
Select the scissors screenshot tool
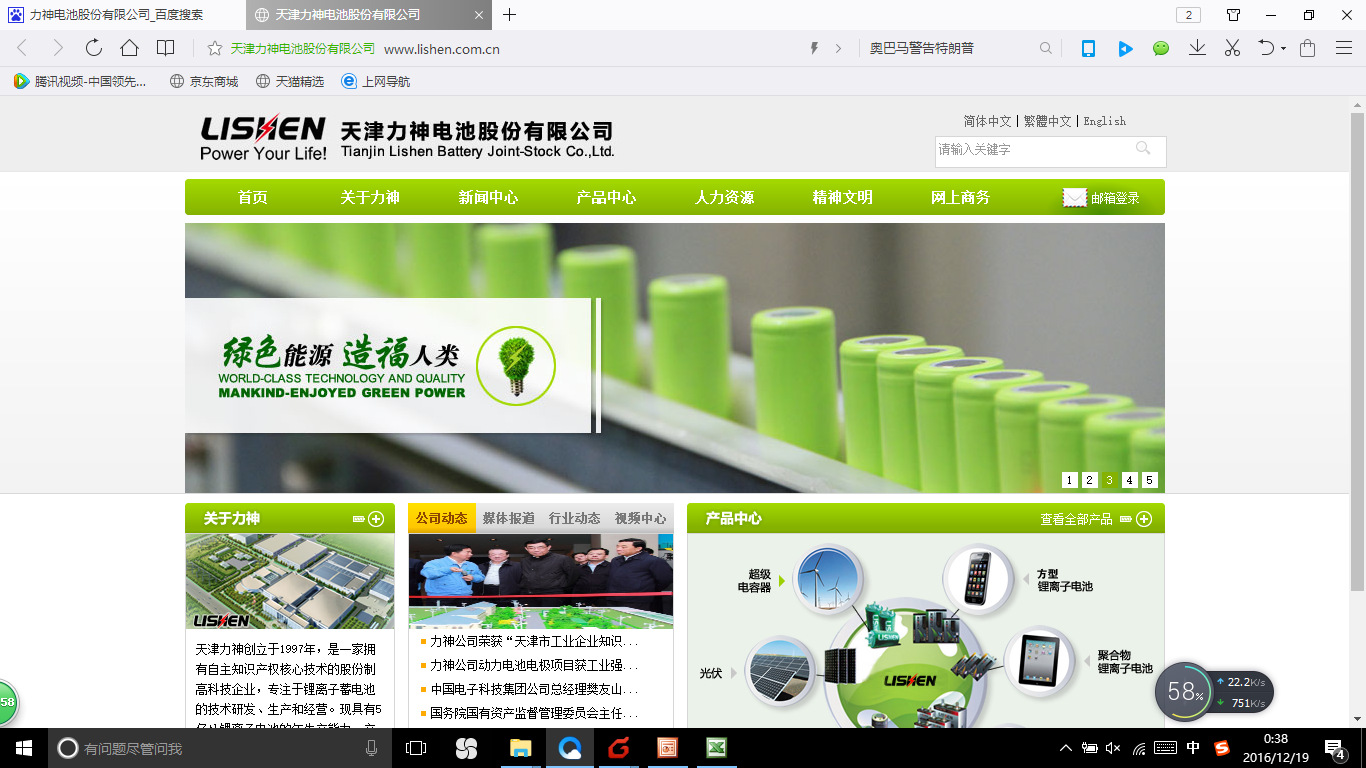click(1232, 48)
